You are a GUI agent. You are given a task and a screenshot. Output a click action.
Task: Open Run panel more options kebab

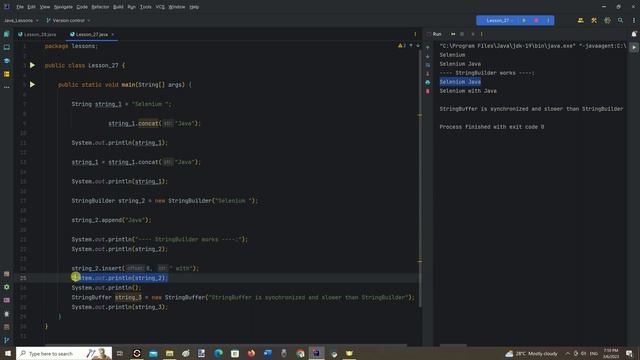[481, 34]
